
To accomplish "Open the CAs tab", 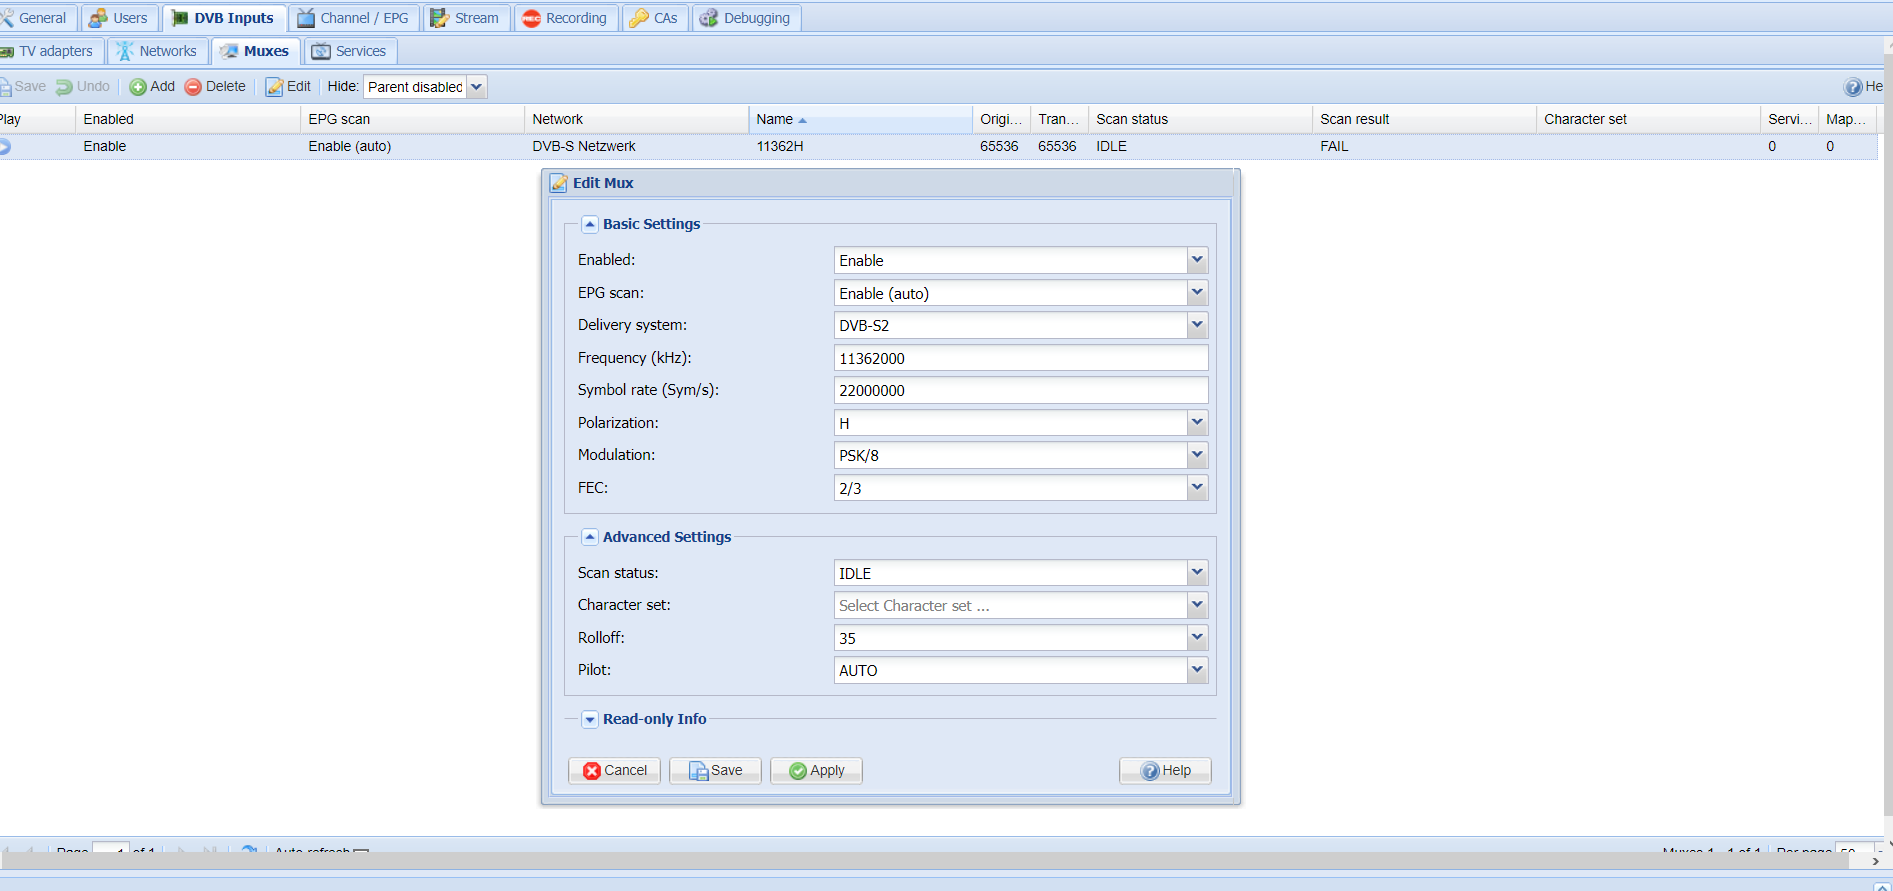I will (x=654, y=18).
